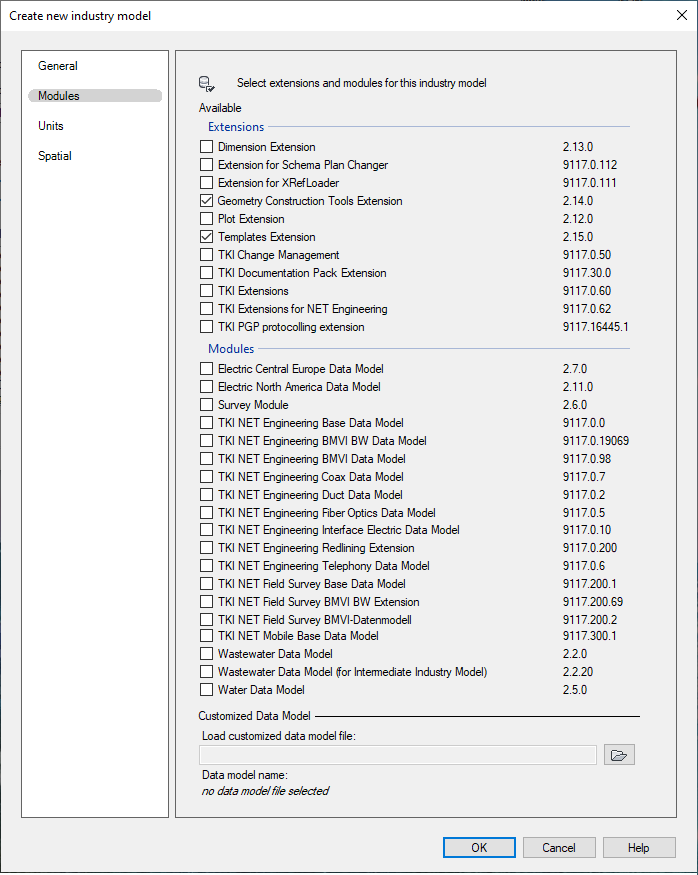The height and width of the screenshot is (875, 698).
Task: Enable Wastewater Data Model for Intermediate Industry Model
Action: pyautogui.click(x=206, y=672)
